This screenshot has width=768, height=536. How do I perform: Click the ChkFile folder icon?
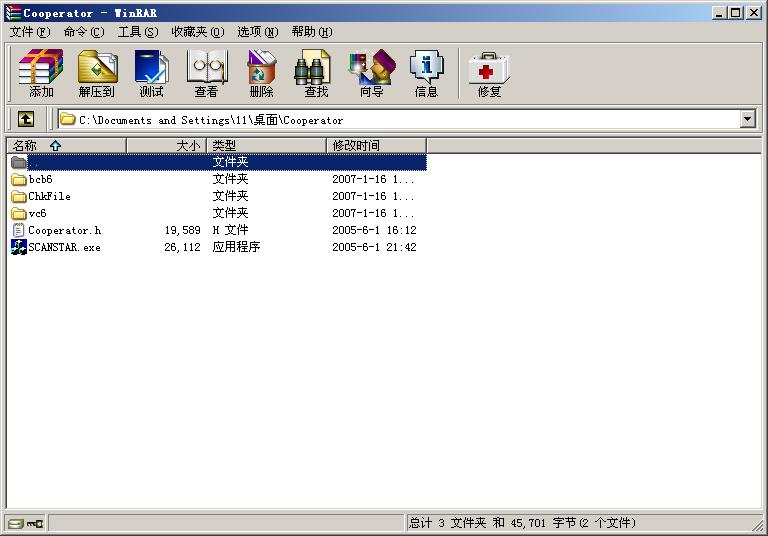(x=19, y=196)
